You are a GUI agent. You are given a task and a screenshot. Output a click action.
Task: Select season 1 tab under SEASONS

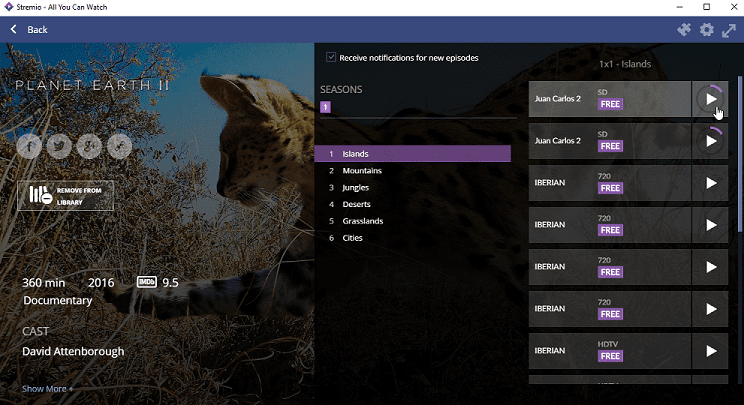(x=326, y=107)
